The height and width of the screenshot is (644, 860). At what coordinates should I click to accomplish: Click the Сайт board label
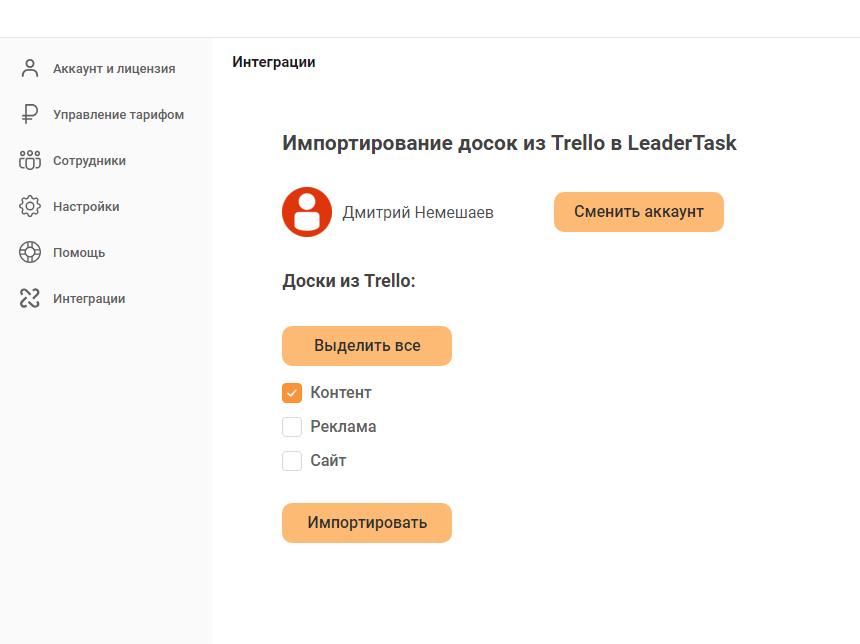328,461
